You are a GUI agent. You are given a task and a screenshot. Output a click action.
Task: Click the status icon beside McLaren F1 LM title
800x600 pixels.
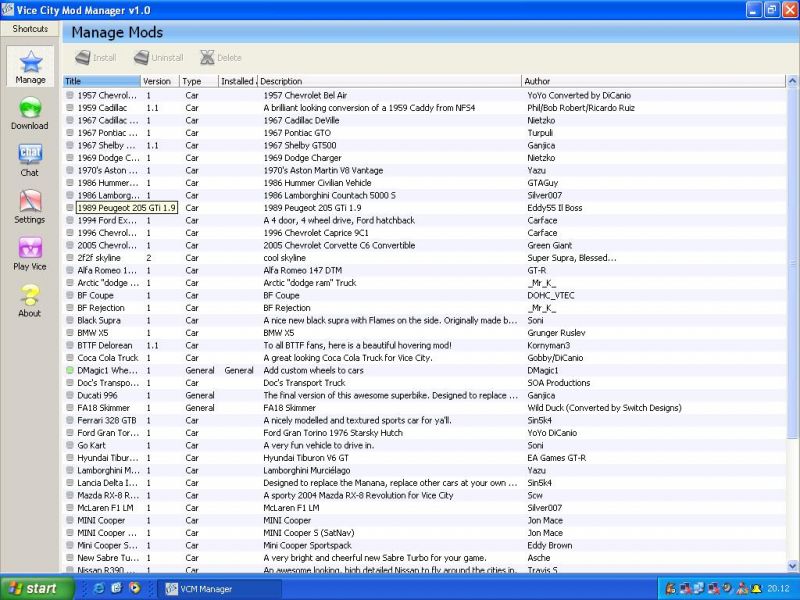point(70,508)
